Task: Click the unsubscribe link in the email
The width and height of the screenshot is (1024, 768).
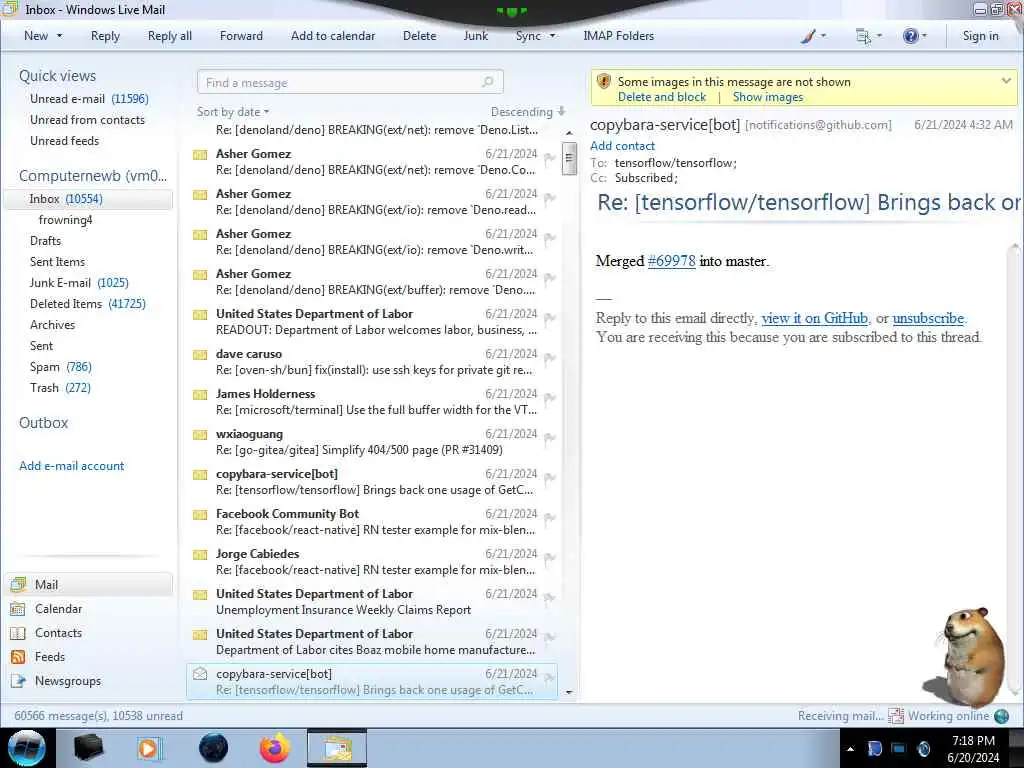Action: (x=928, y=318)
